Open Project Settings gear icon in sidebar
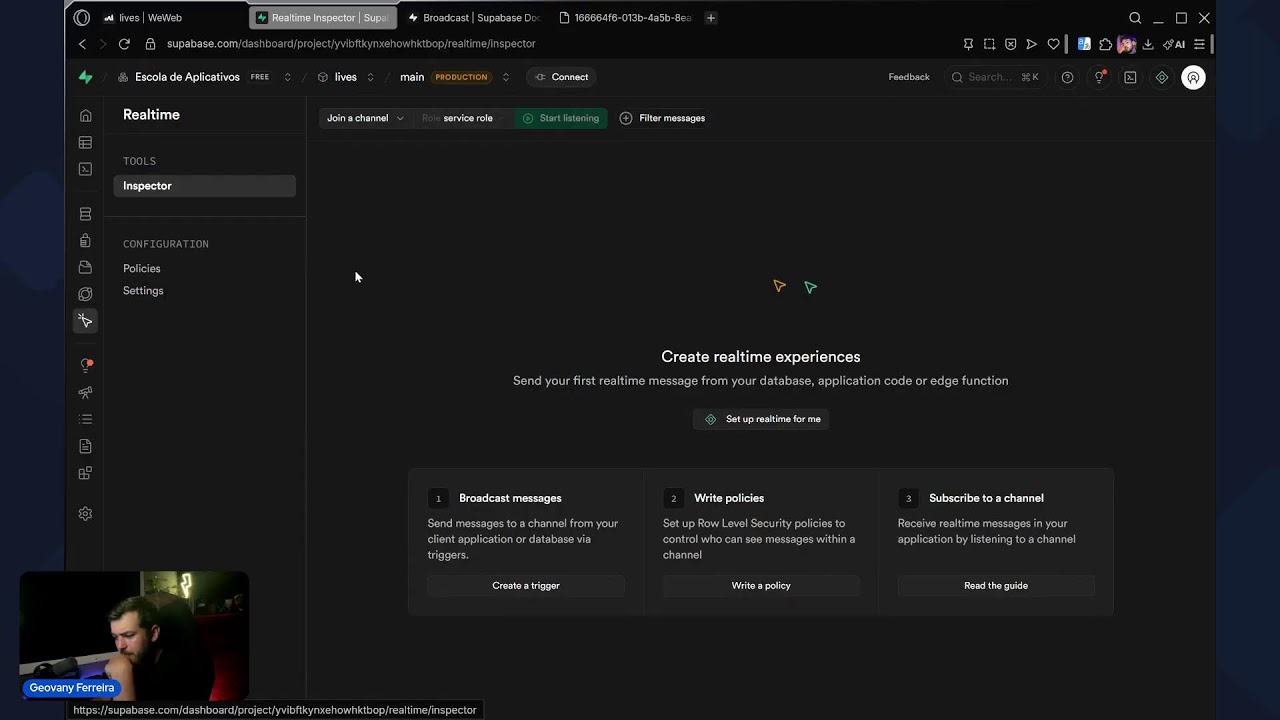The height and width of the screenshot is (720, 1280). (x=85, y=514)
